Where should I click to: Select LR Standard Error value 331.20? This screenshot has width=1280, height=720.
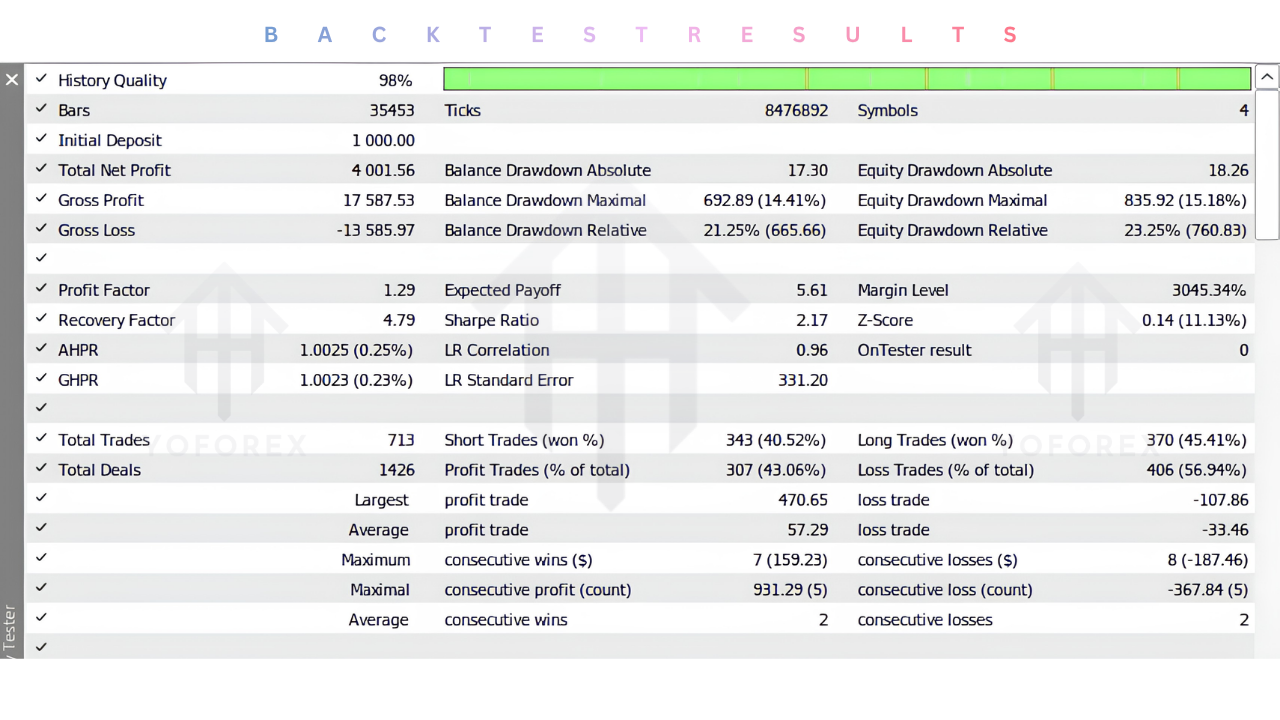803,380
